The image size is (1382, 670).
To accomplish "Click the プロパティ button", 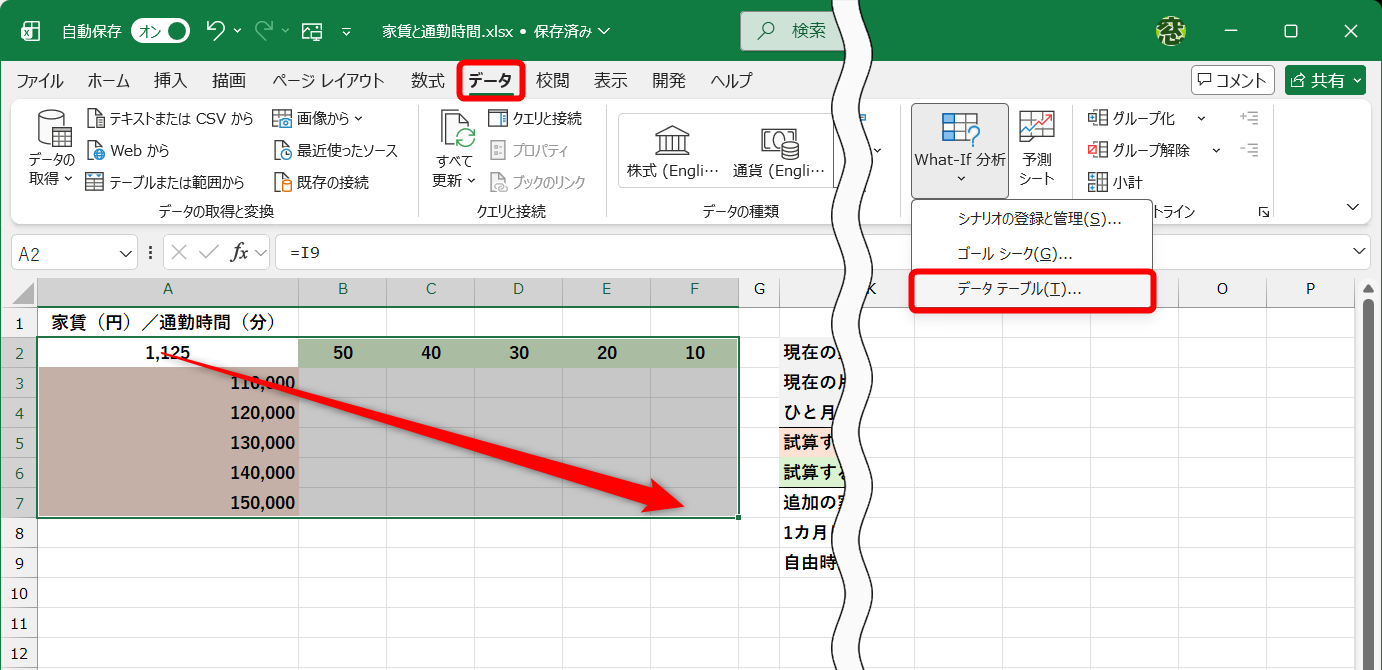I will coord(529,150).
